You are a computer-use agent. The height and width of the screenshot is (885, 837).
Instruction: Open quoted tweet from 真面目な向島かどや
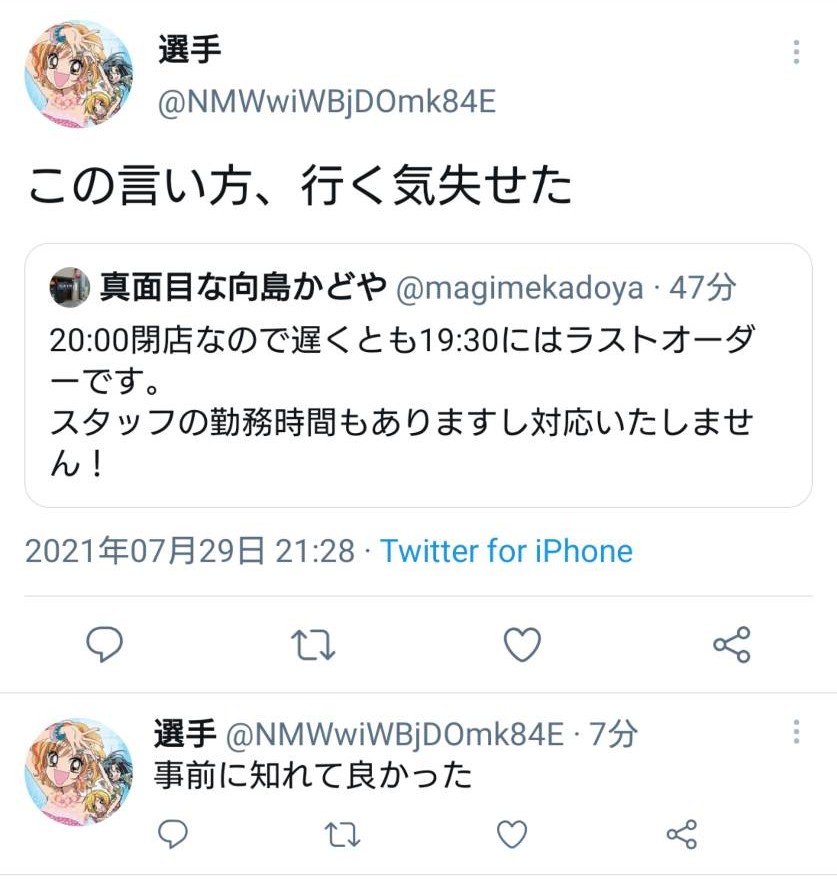point(418,375)
